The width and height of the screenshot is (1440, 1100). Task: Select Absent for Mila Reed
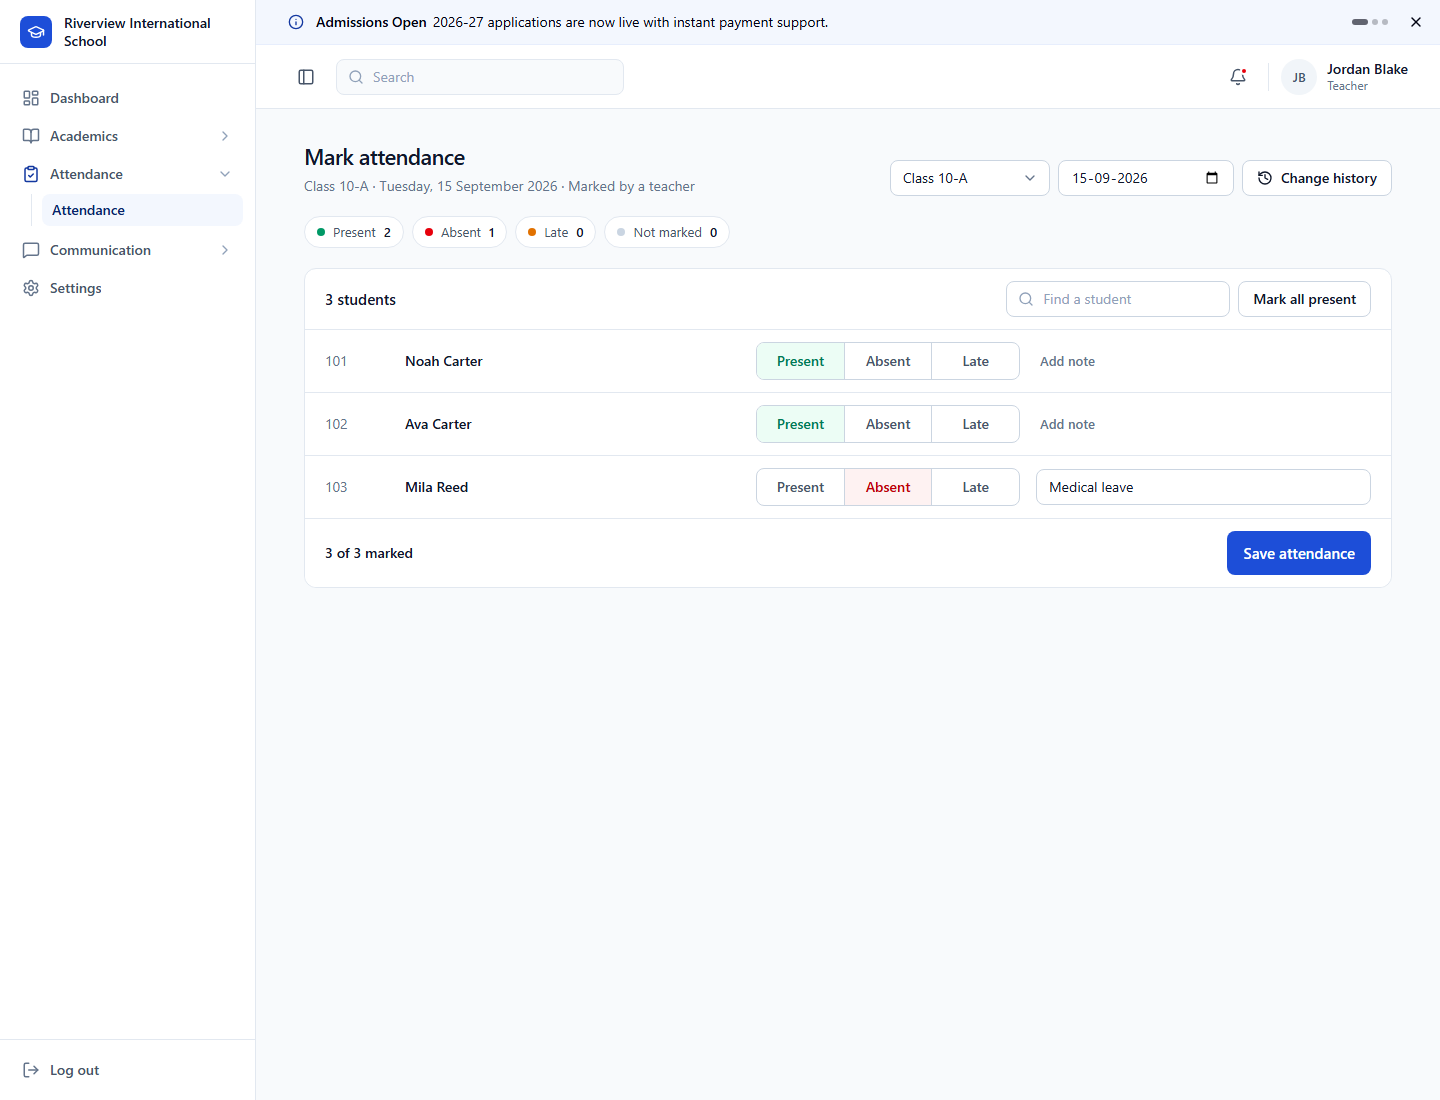click(x=888, y=487)
